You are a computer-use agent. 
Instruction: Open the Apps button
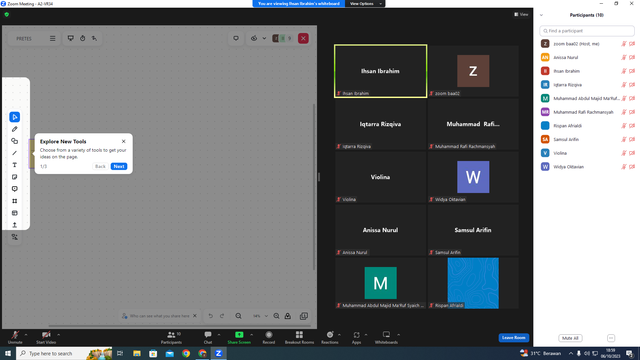pos(356,337)
